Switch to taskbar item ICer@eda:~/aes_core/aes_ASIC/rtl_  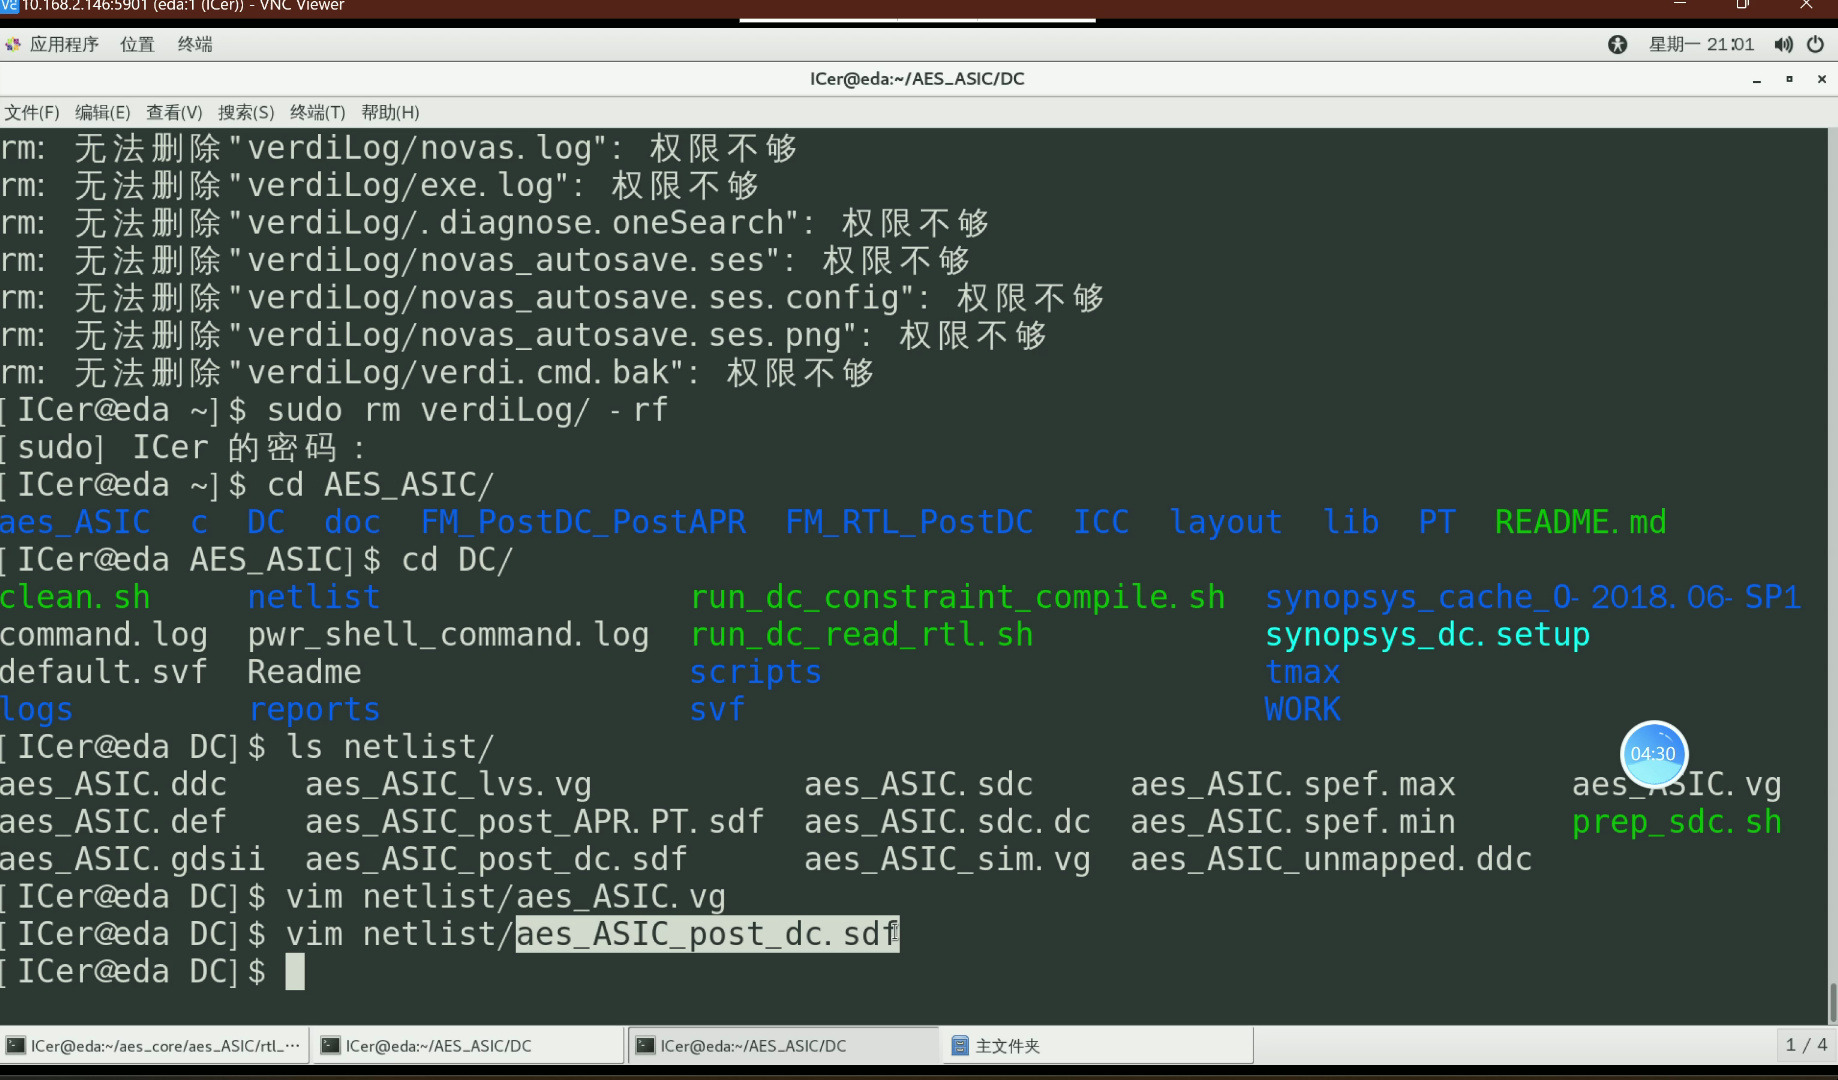click(154, 1045)
